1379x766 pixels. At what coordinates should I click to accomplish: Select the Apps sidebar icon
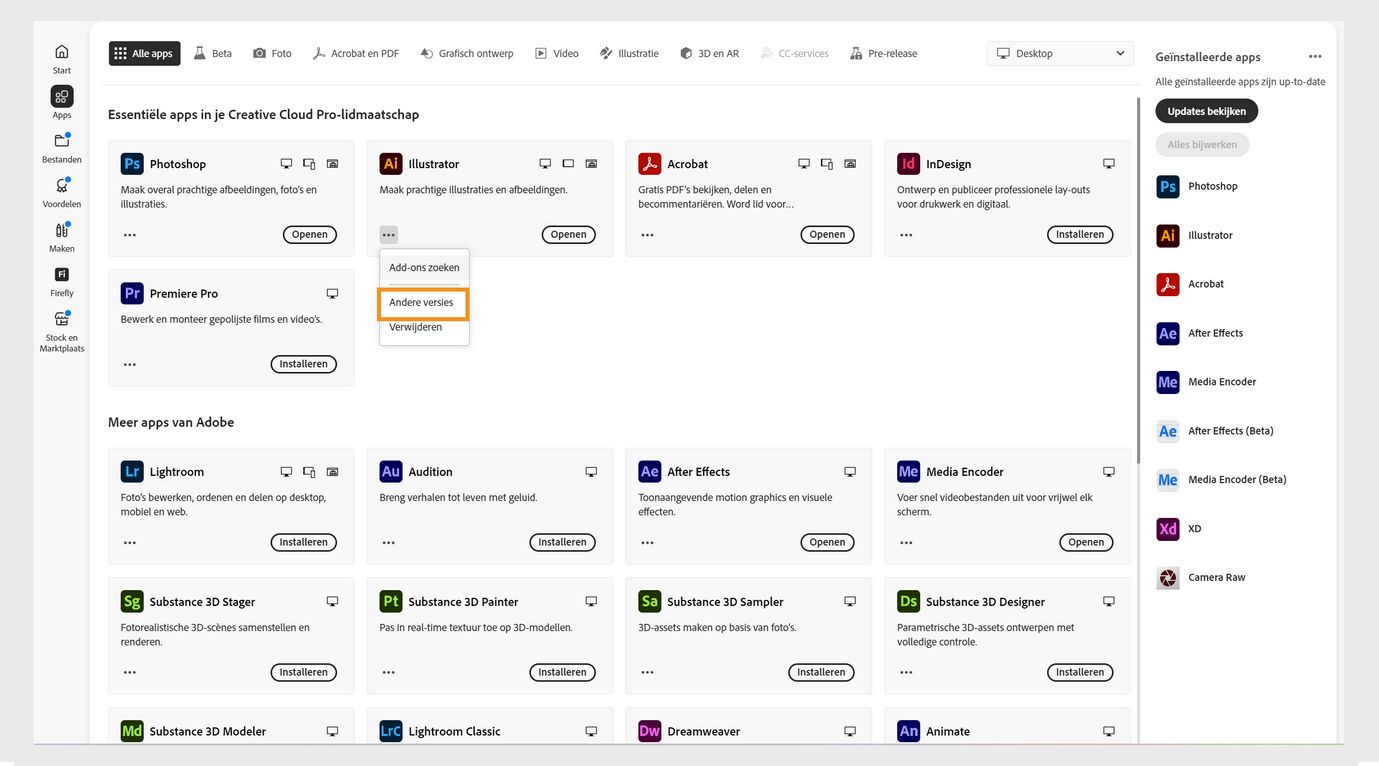pos(62,97)
